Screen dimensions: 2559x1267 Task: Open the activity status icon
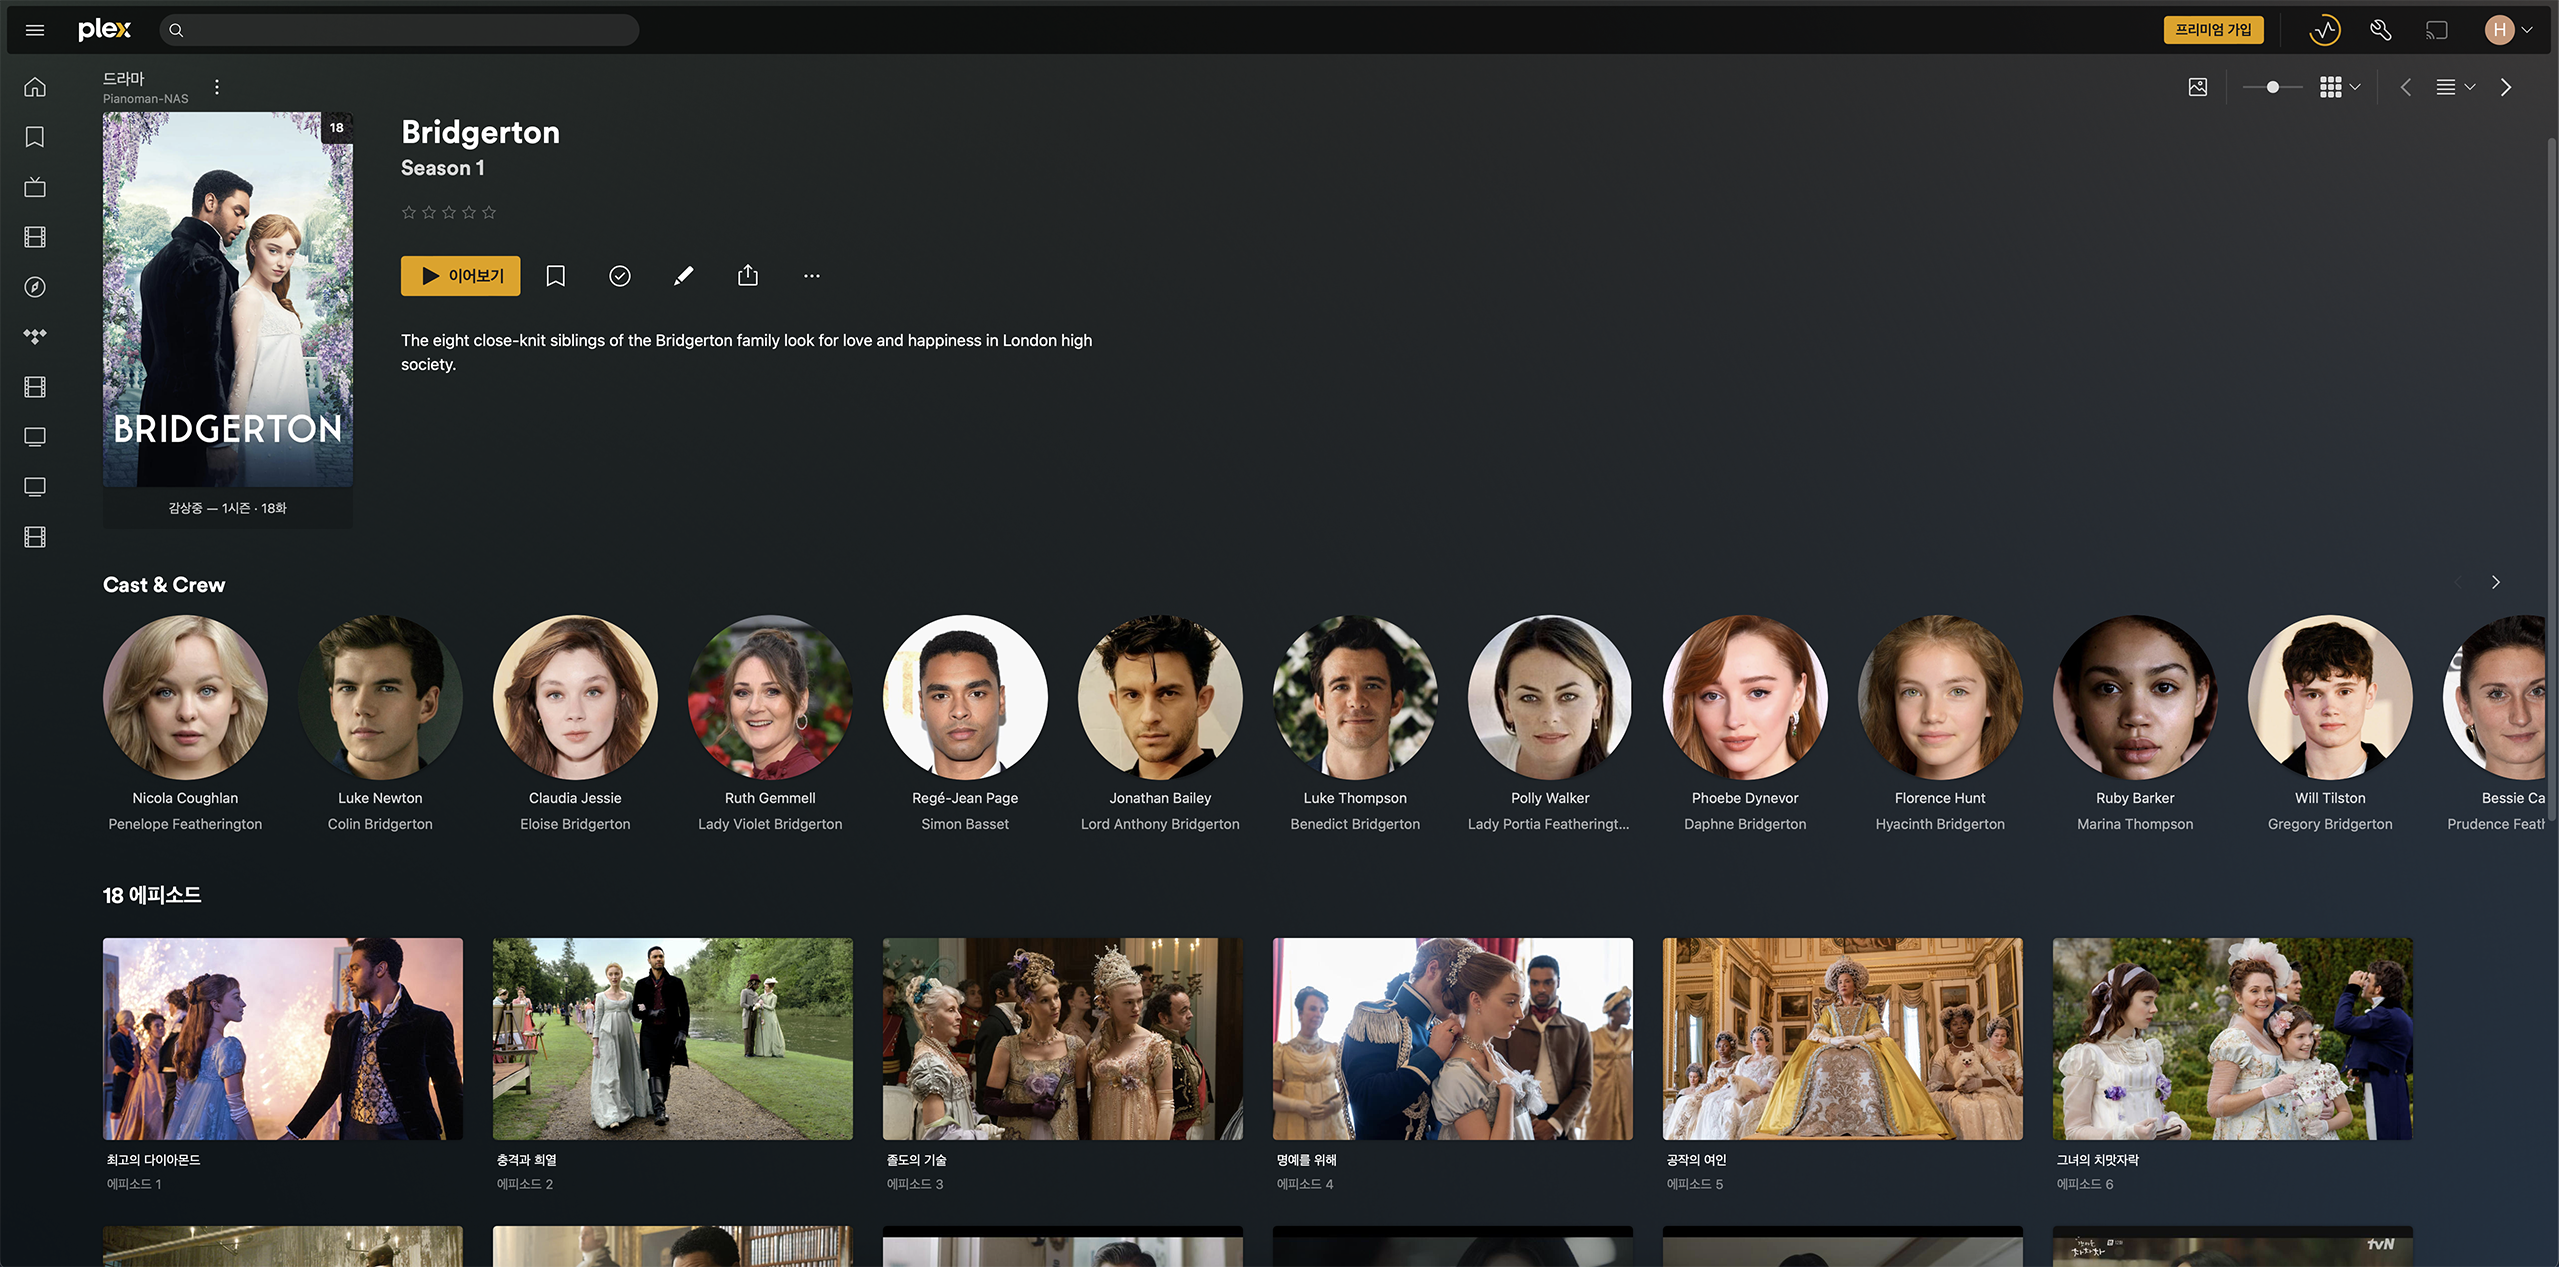pos(2325,30)
